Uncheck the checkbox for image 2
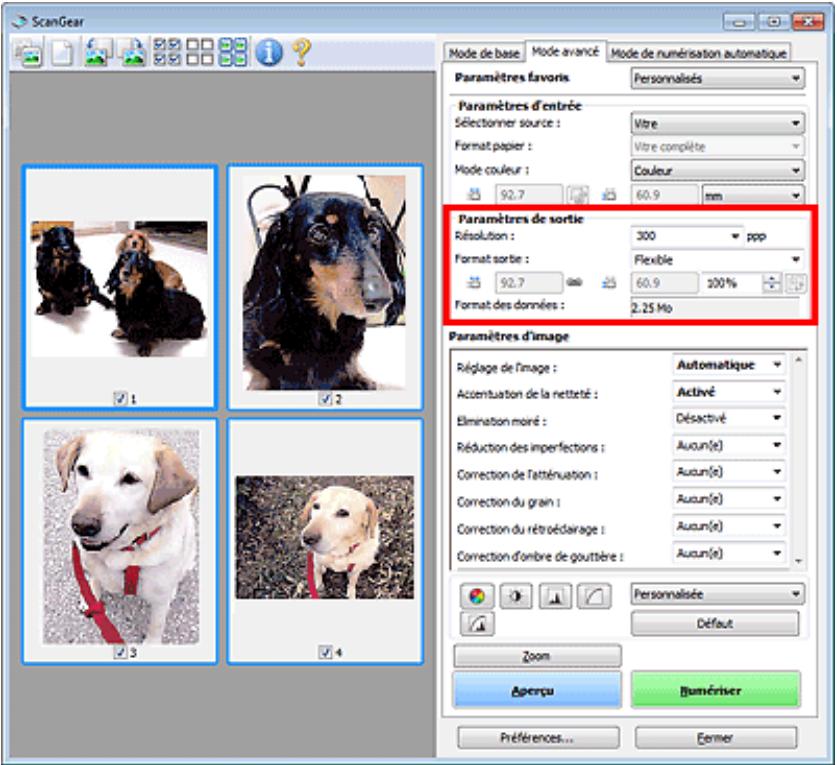The height and width of the screenshot is (765, 837). click(x=325, y=398)
